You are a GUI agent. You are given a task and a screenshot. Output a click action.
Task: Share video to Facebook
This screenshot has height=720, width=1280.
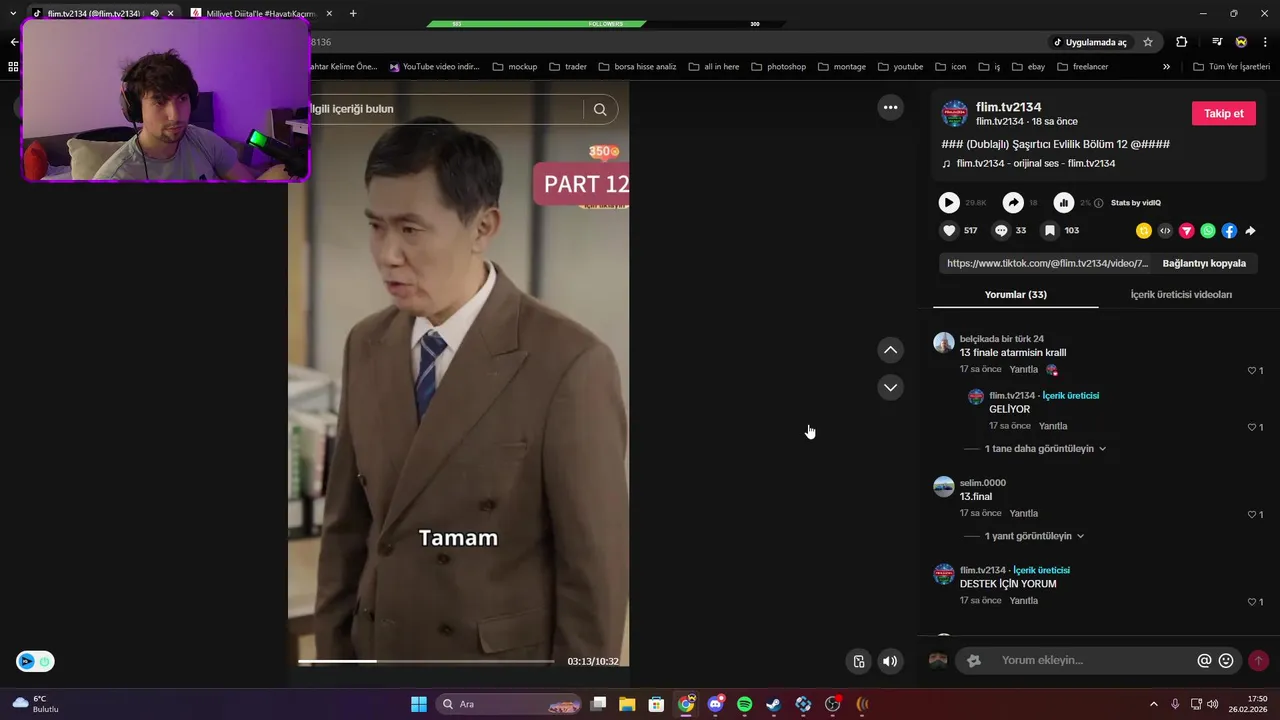tap(1229, 230)
